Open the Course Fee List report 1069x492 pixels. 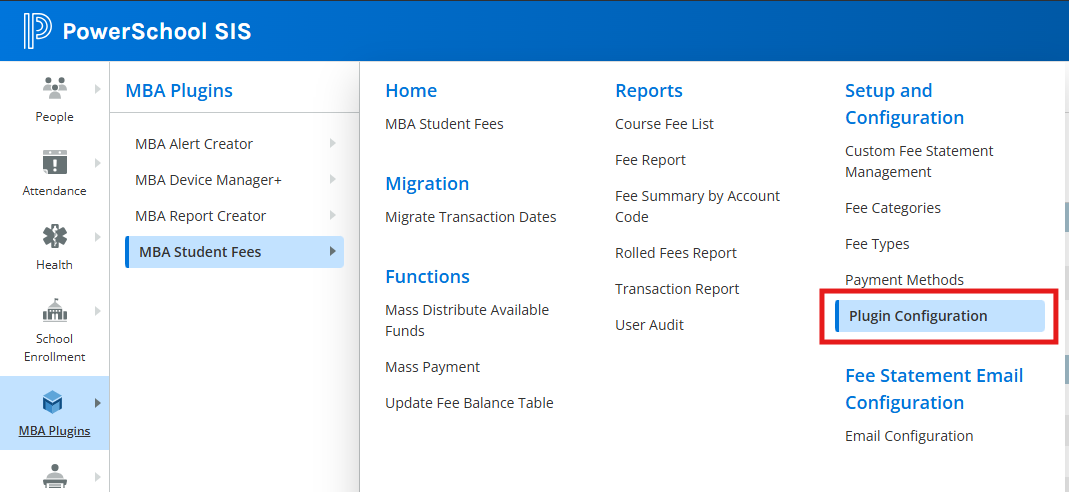(x=664, y=124)
